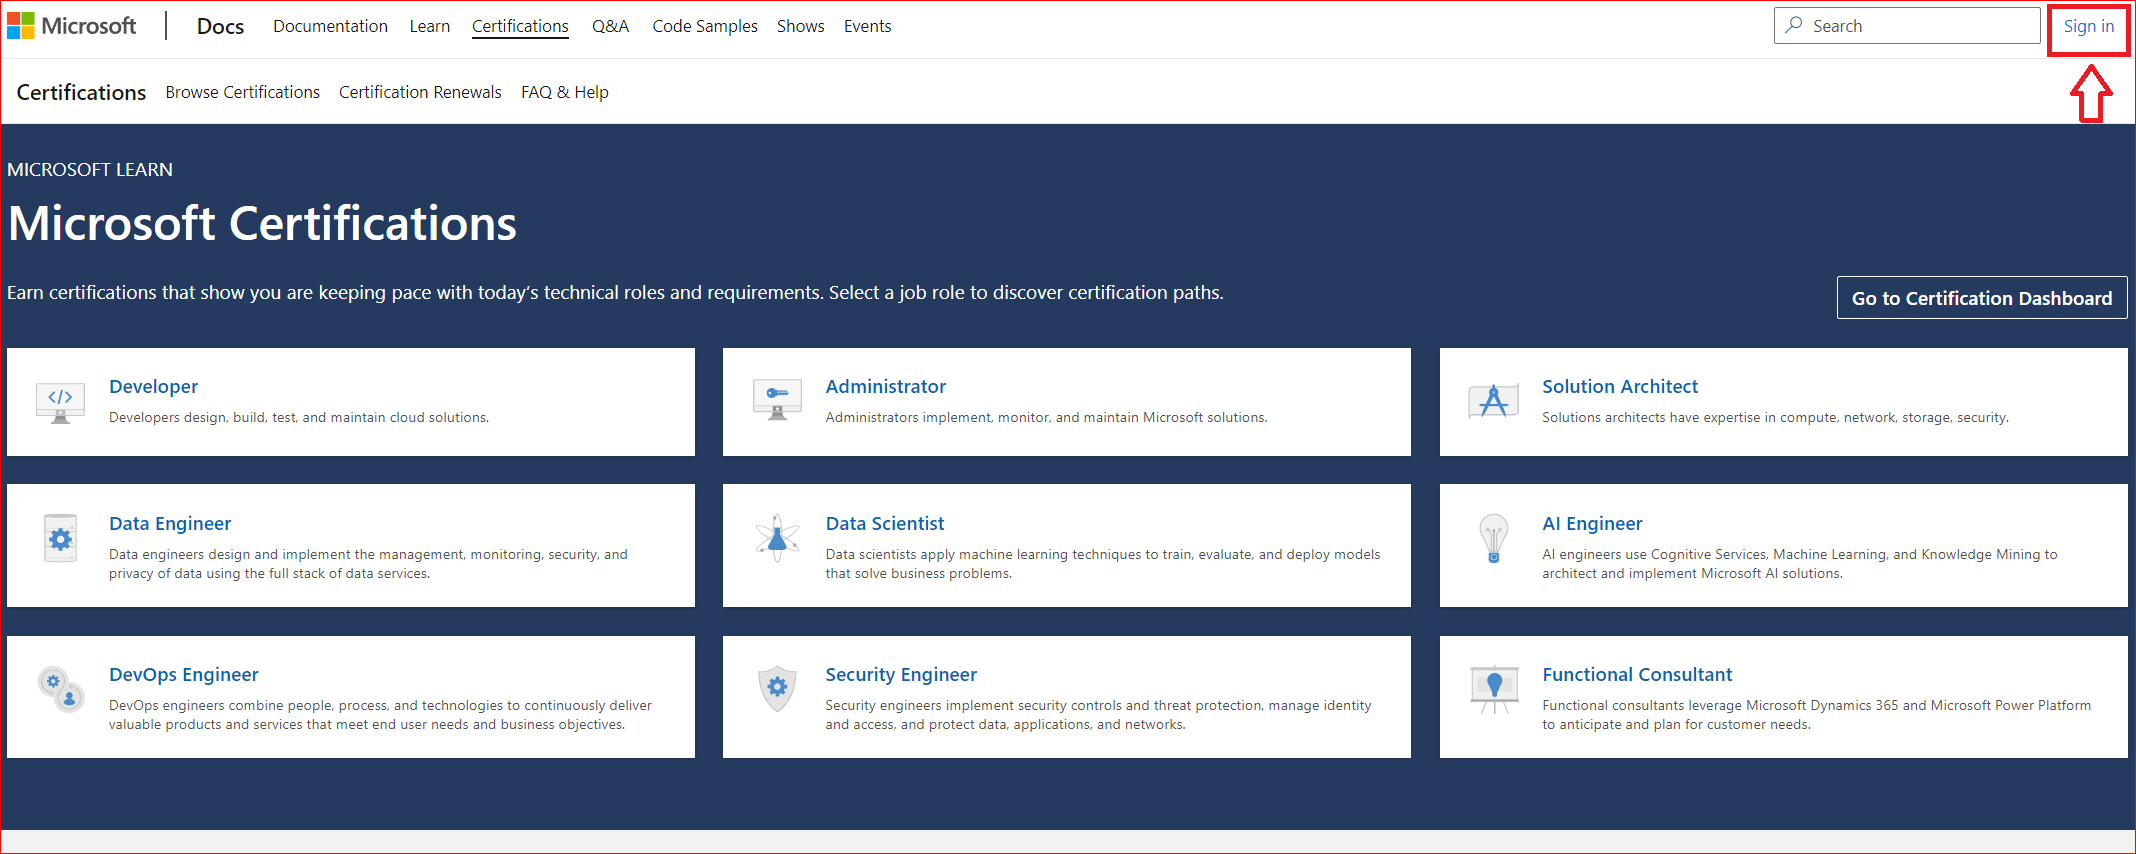Click 'Data scientists apply machine learning' description
Screen dimensions: 2136x854
[1102, 564]
